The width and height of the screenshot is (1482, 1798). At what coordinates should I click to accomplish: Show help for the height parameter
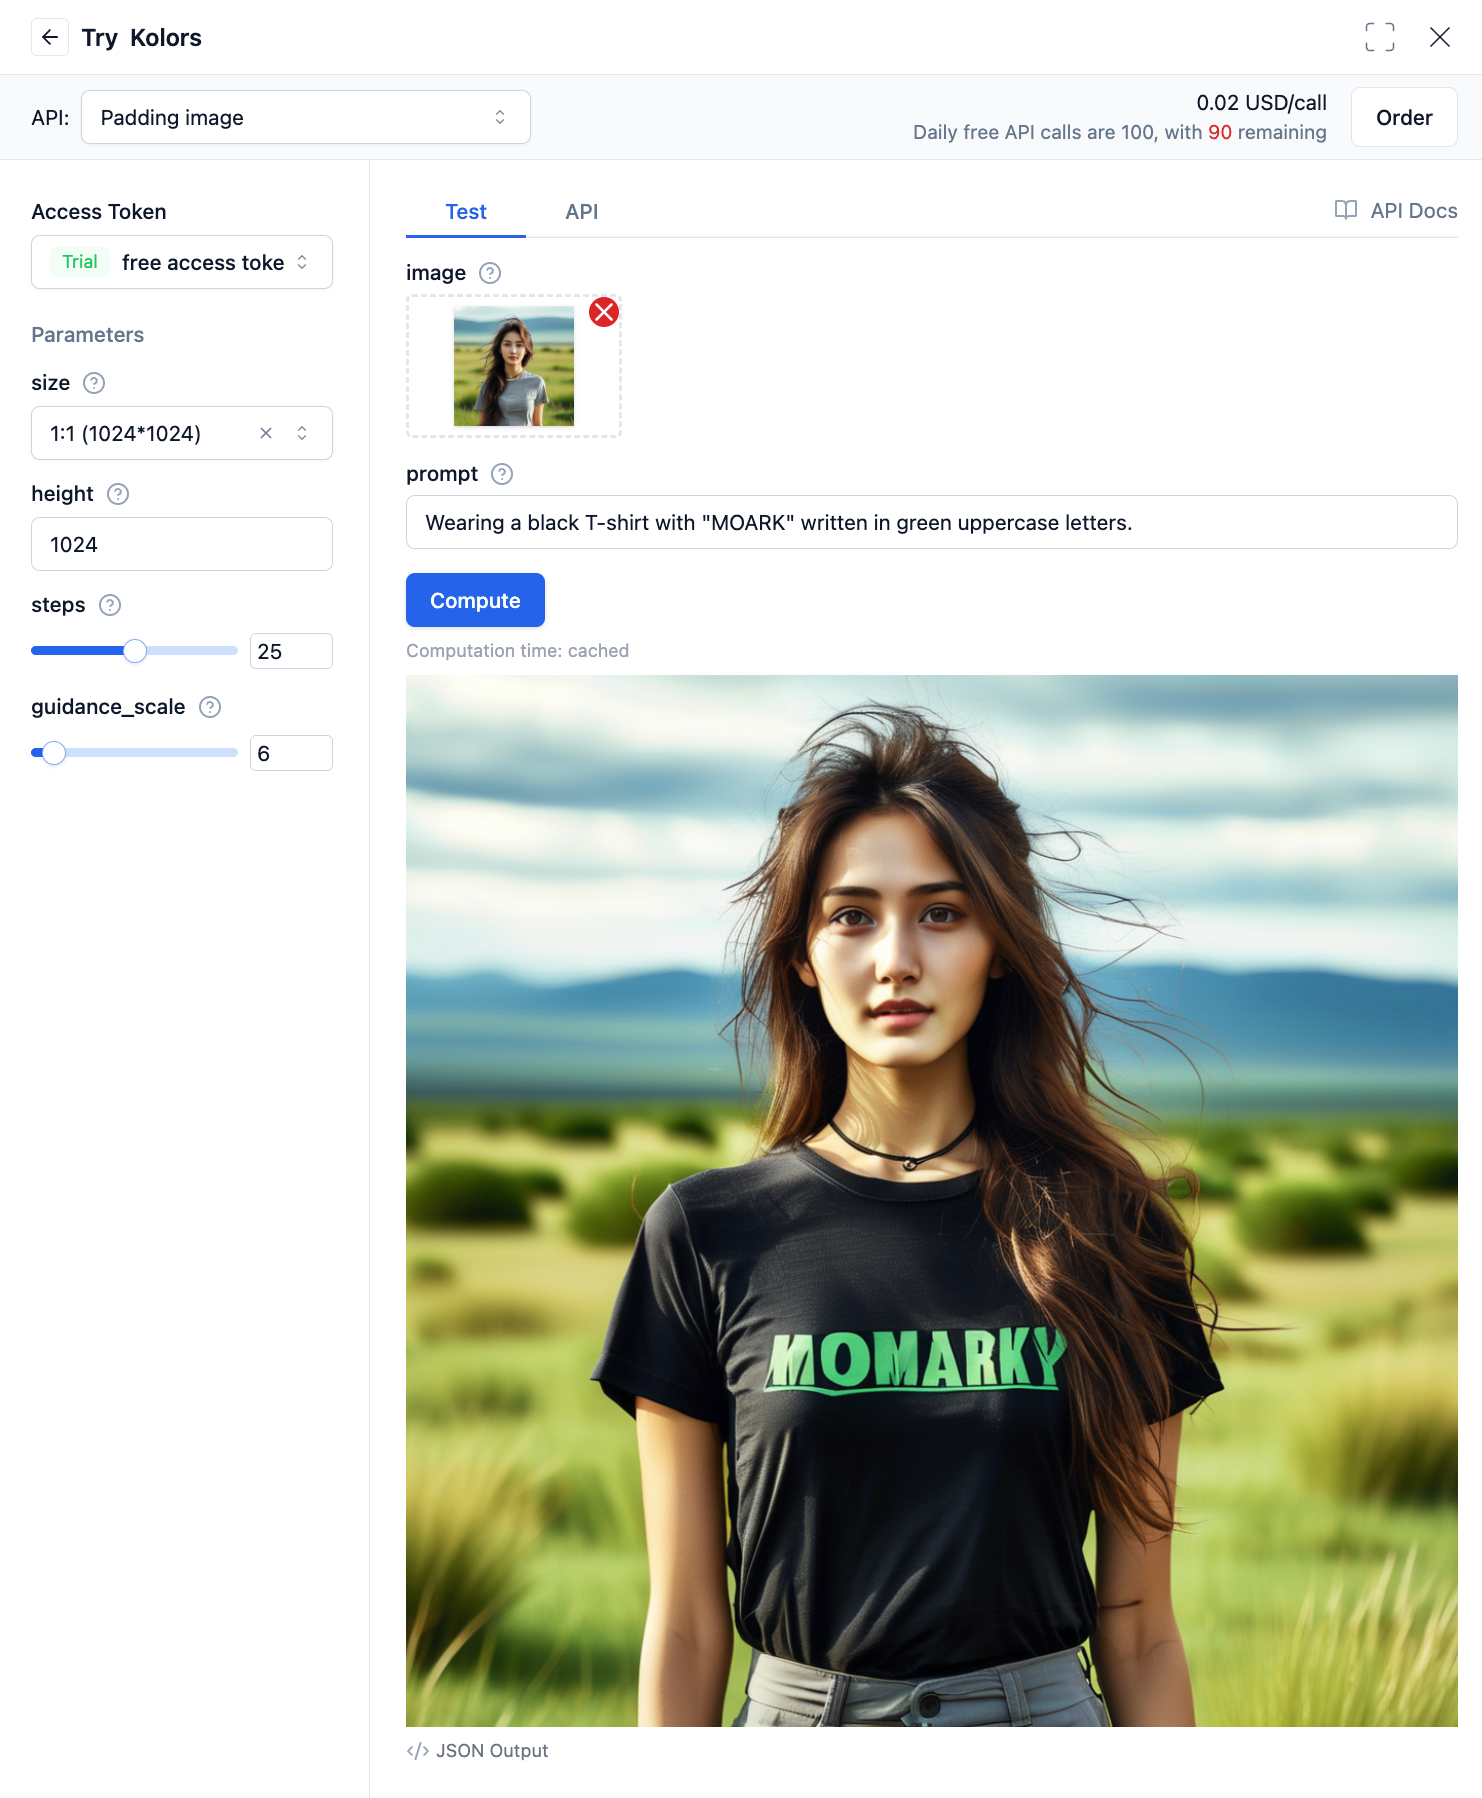tap(118, 494)
